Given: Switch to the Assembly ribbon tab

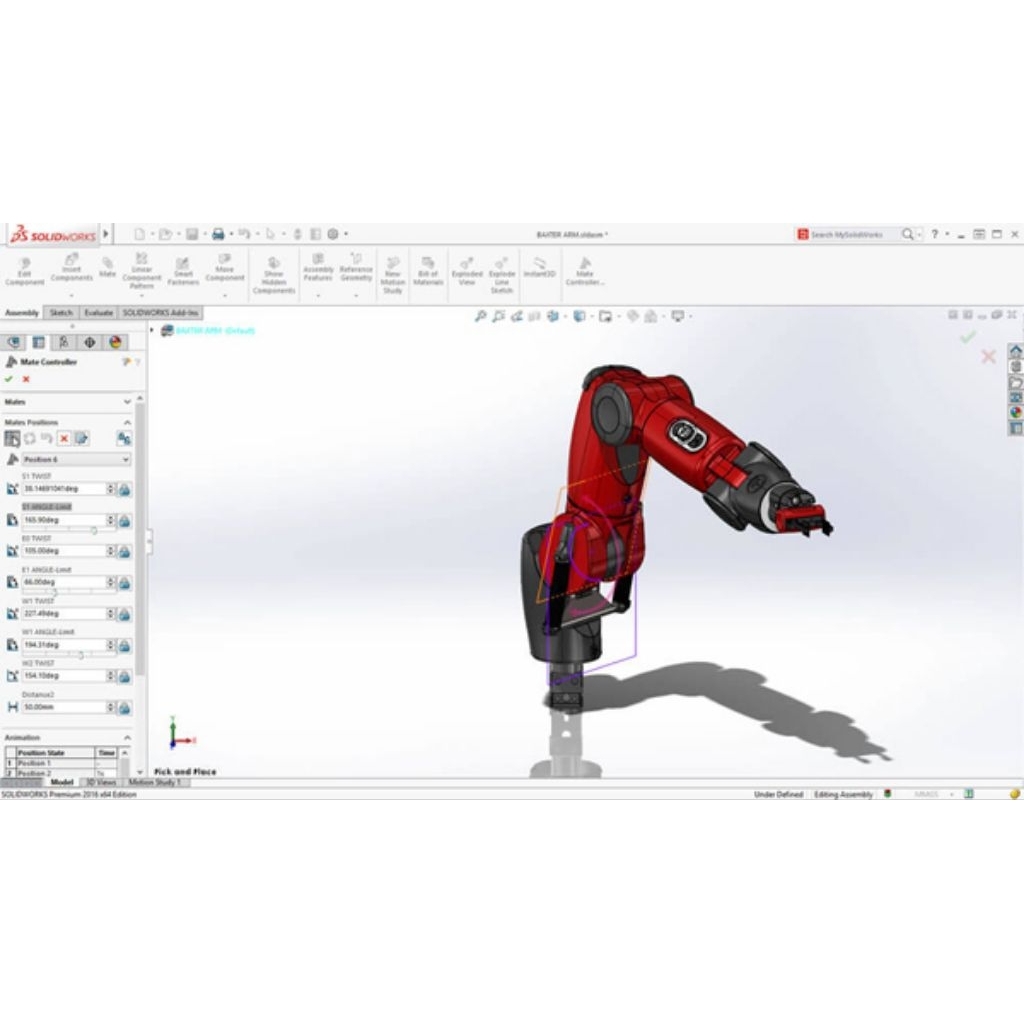Looking at the screenshot, I should pyautogui.click(x=22, y=313).
